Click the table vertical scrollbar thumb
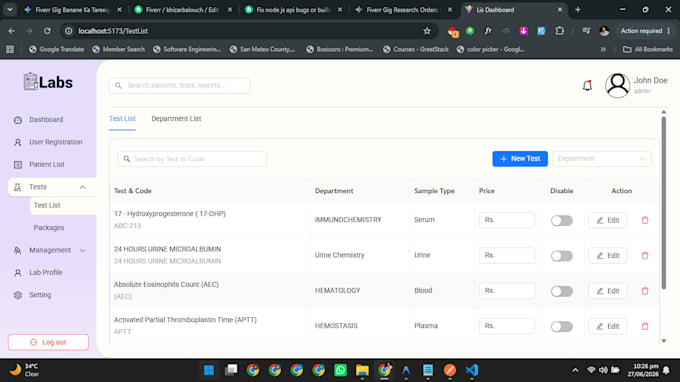The image size is (680, 382). 664,202
